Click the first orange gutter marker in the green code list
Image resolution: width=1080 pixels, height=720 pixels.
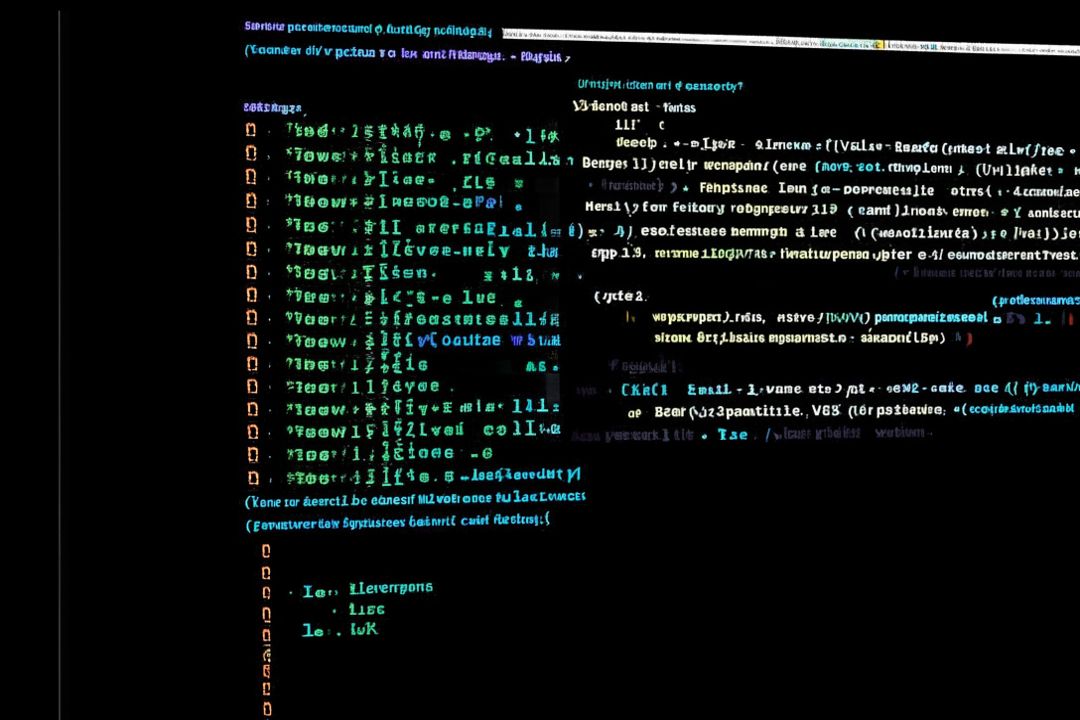click(x=252, y=130)
